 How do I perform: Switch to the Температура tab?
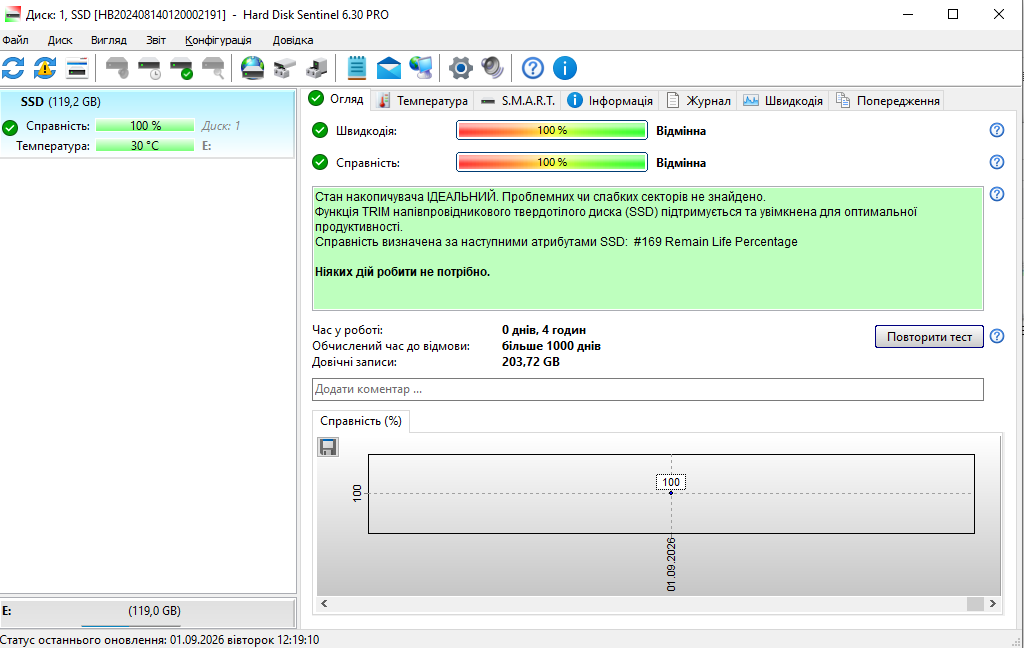click(x=423, y=101)
